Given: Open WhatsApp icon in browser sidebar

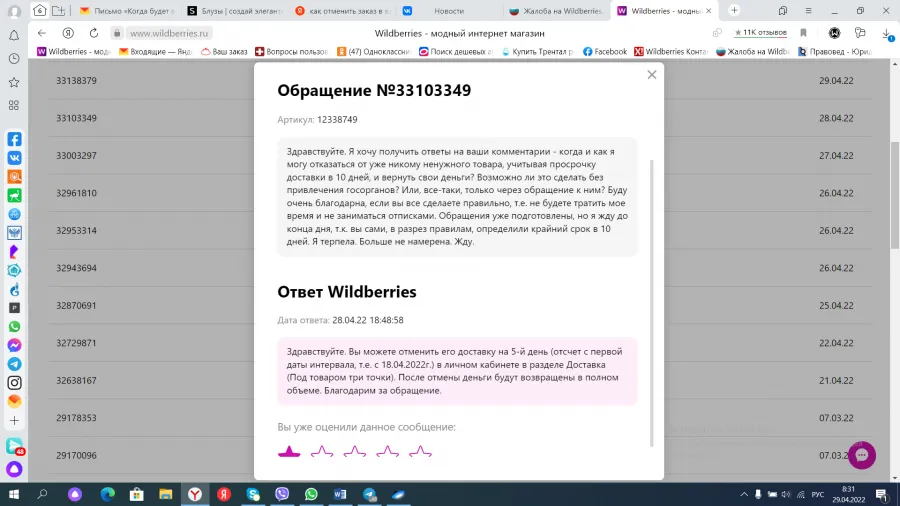Looking at the screenshot, I should 14,326.
